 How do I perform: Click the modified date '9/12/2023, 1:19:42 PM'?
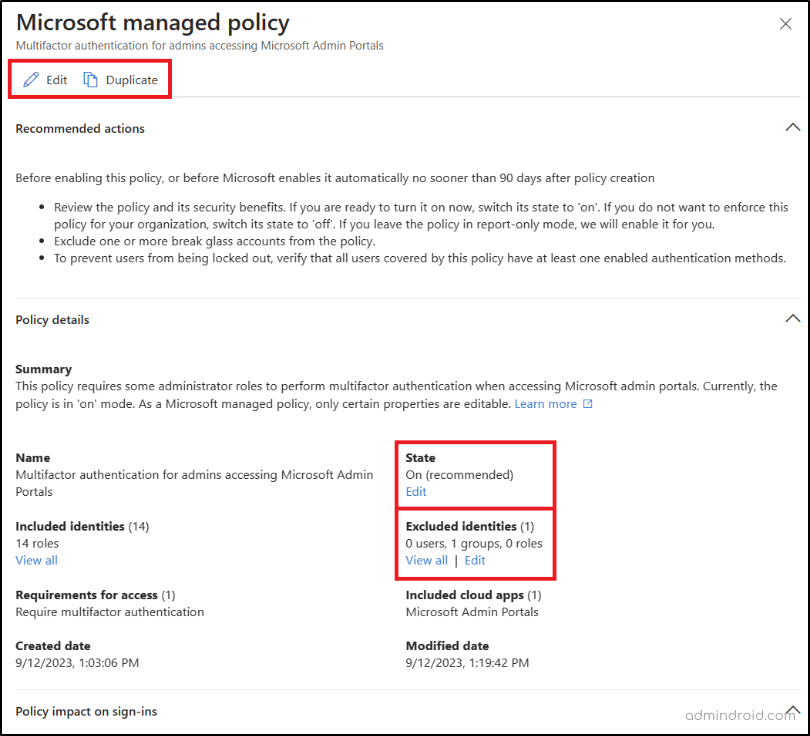coord(467,663)
